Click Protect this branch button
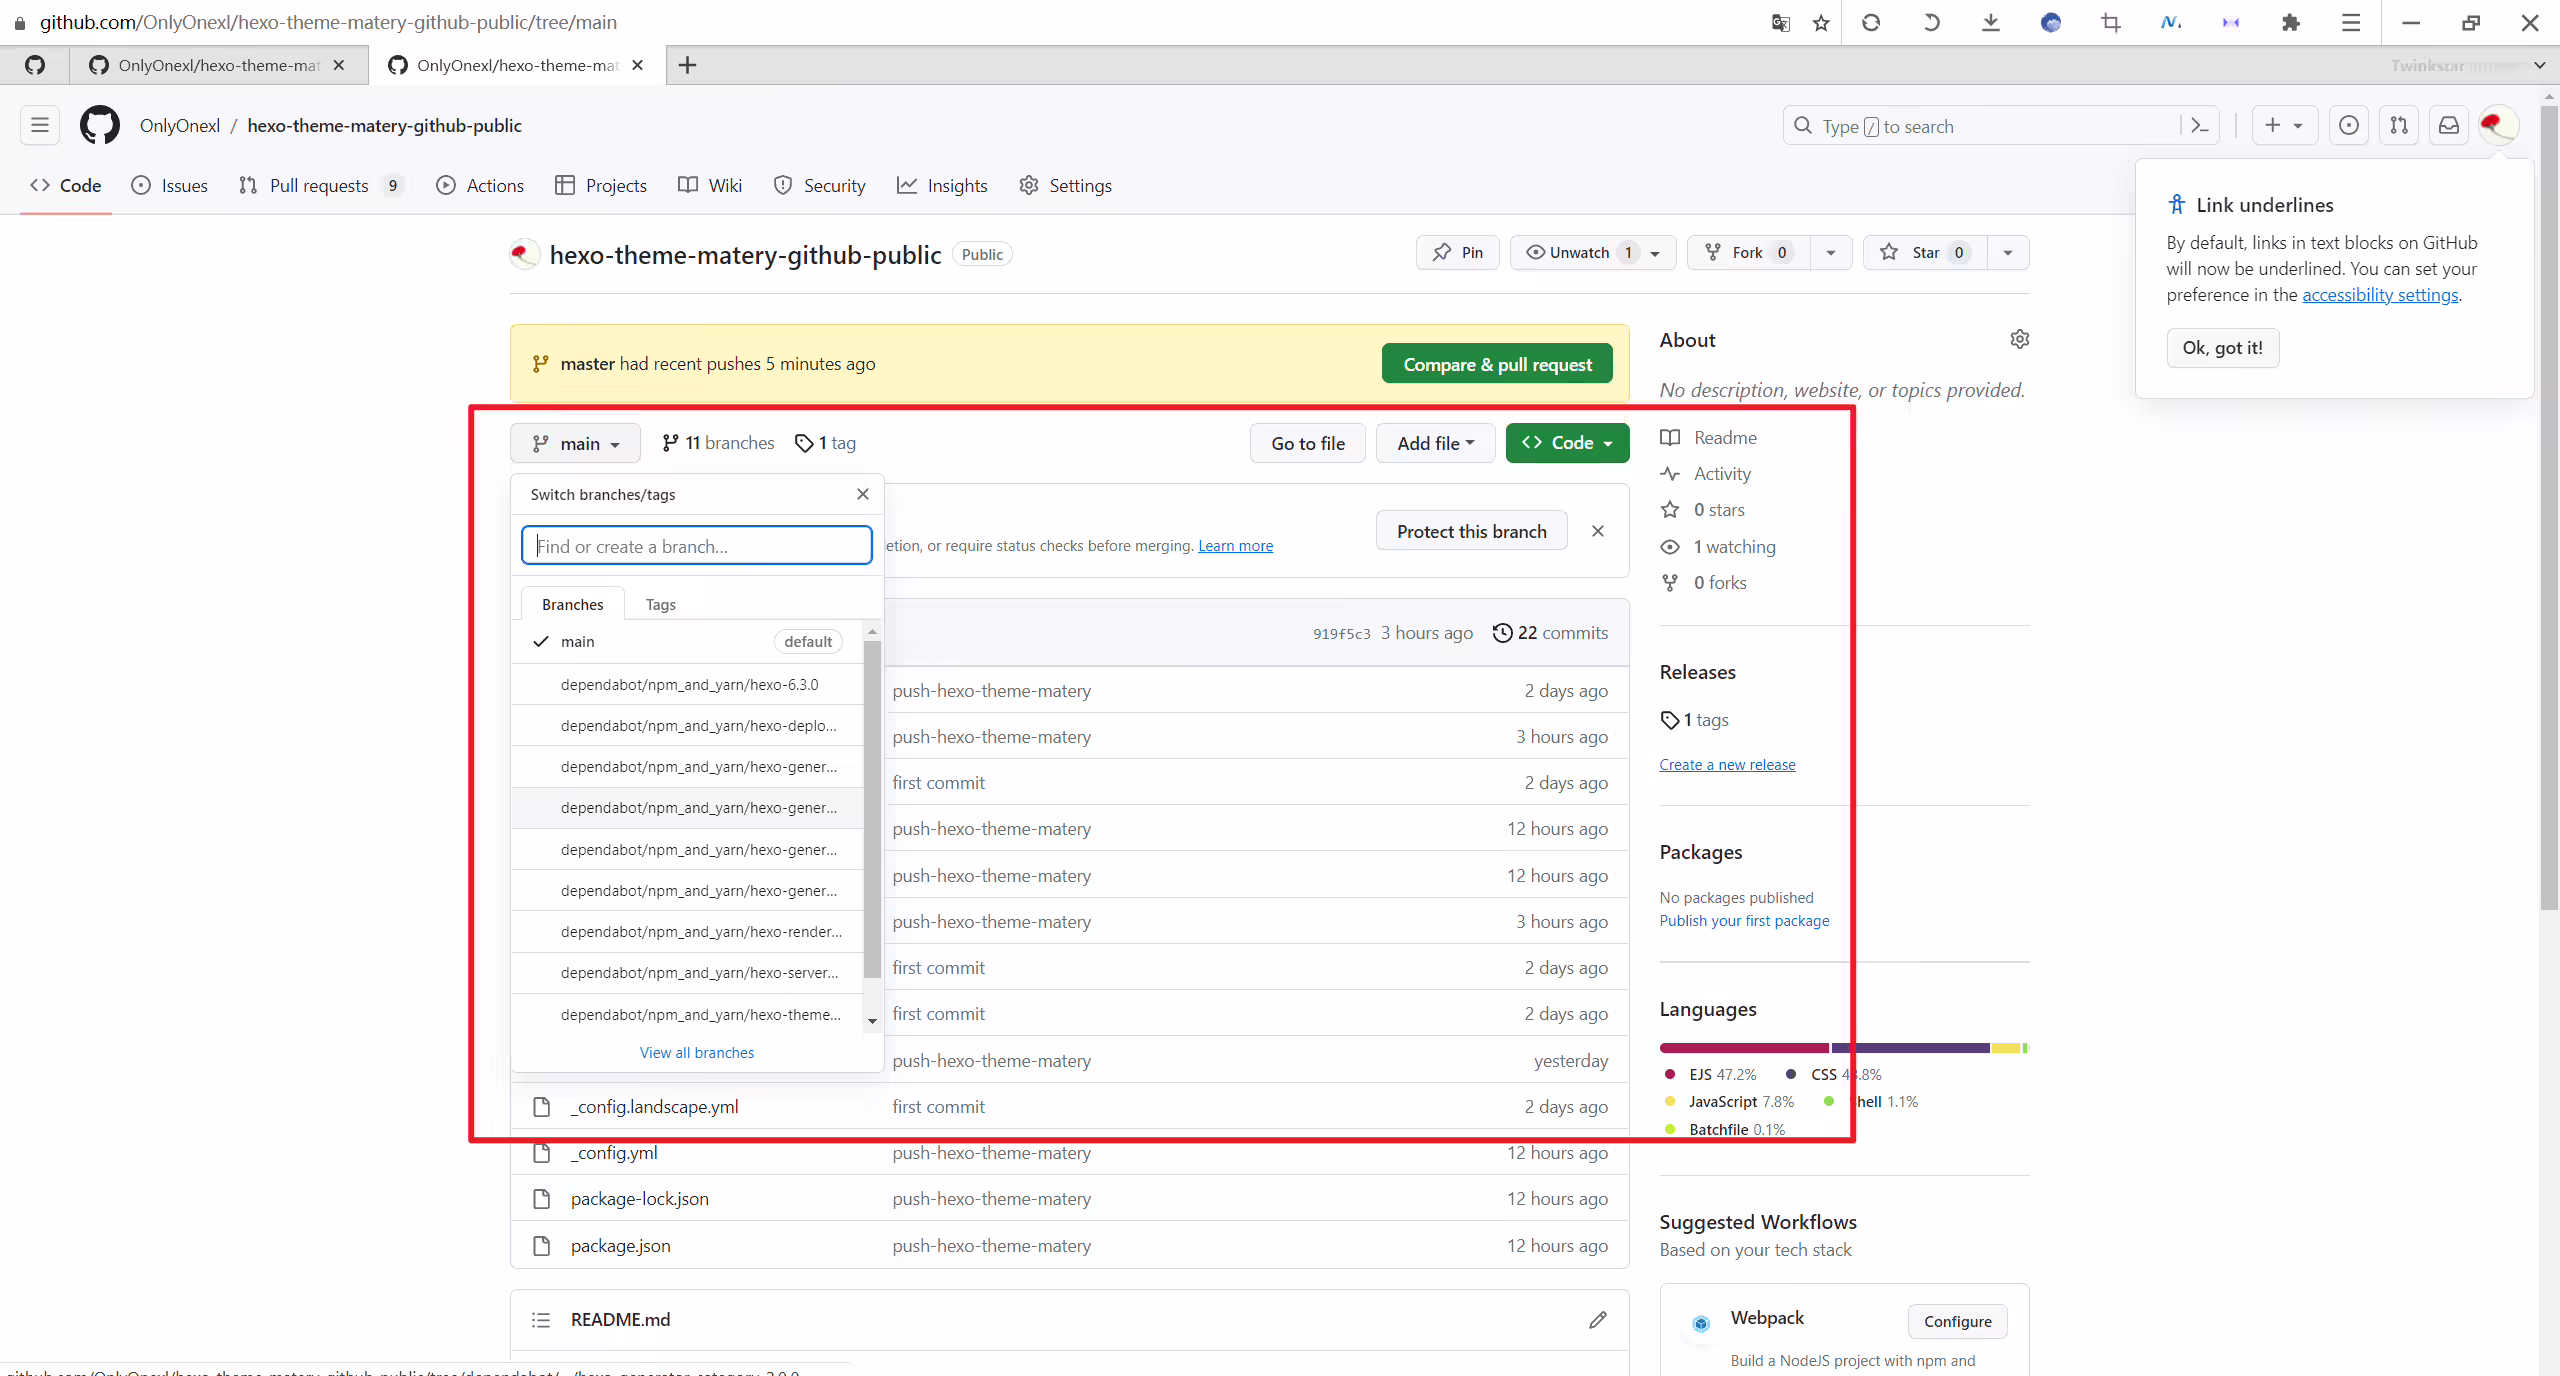 pyautogui.click(x=1471, y=531)
